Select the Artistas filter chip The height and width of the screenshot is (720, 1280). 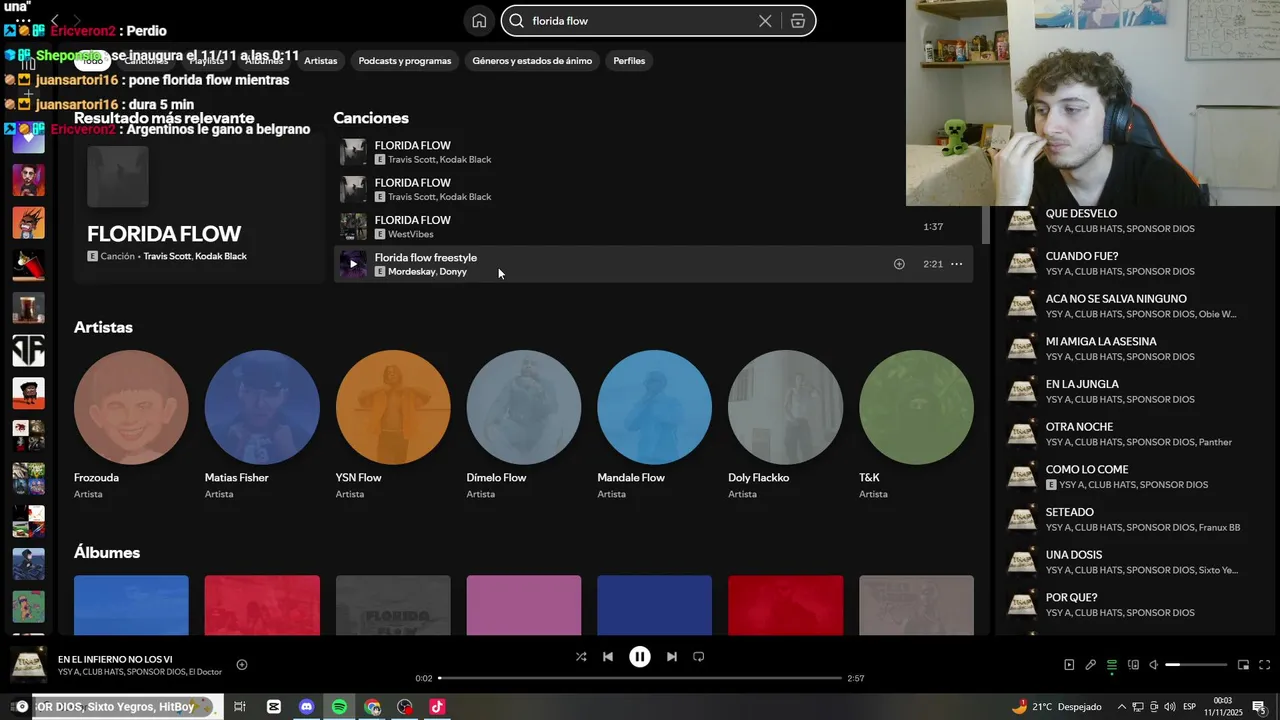click(x=321, y=61)
